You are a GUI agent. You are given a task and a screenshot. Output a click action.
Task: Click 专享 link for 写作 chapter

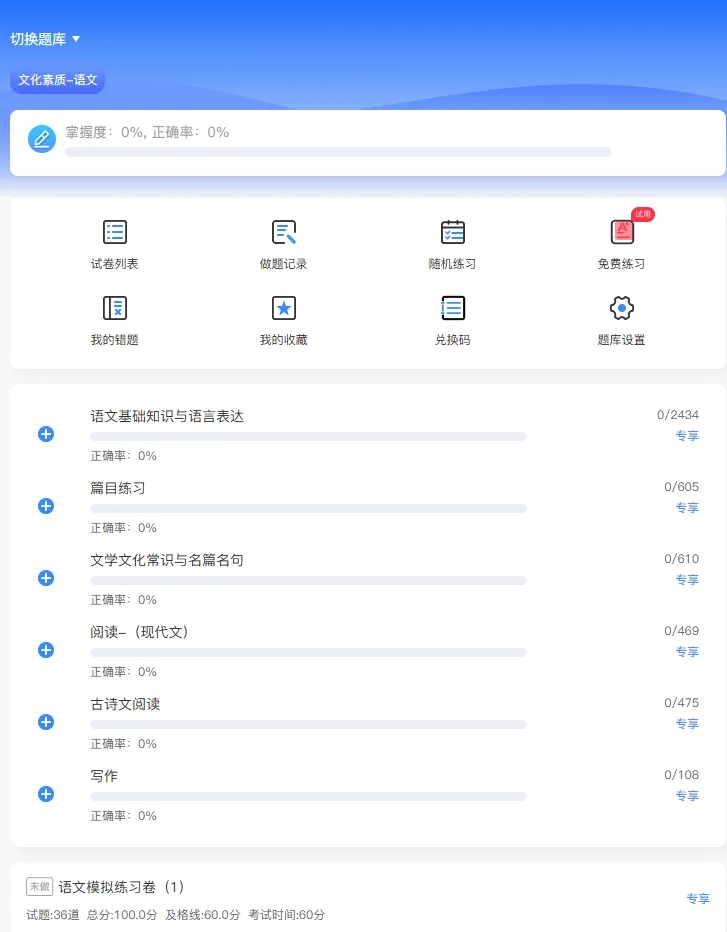click(x=686, y=796)
